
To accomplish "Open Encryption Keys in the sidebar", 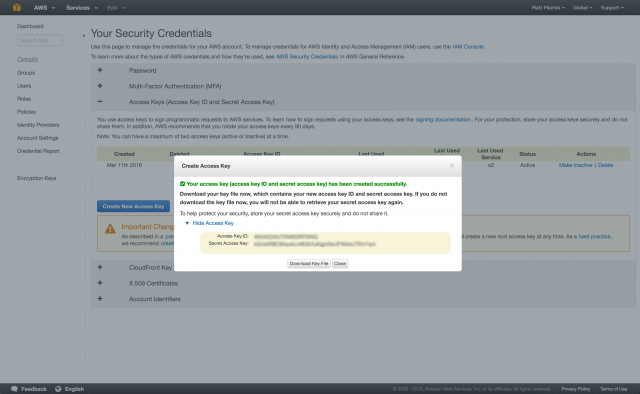I will 36,178.
